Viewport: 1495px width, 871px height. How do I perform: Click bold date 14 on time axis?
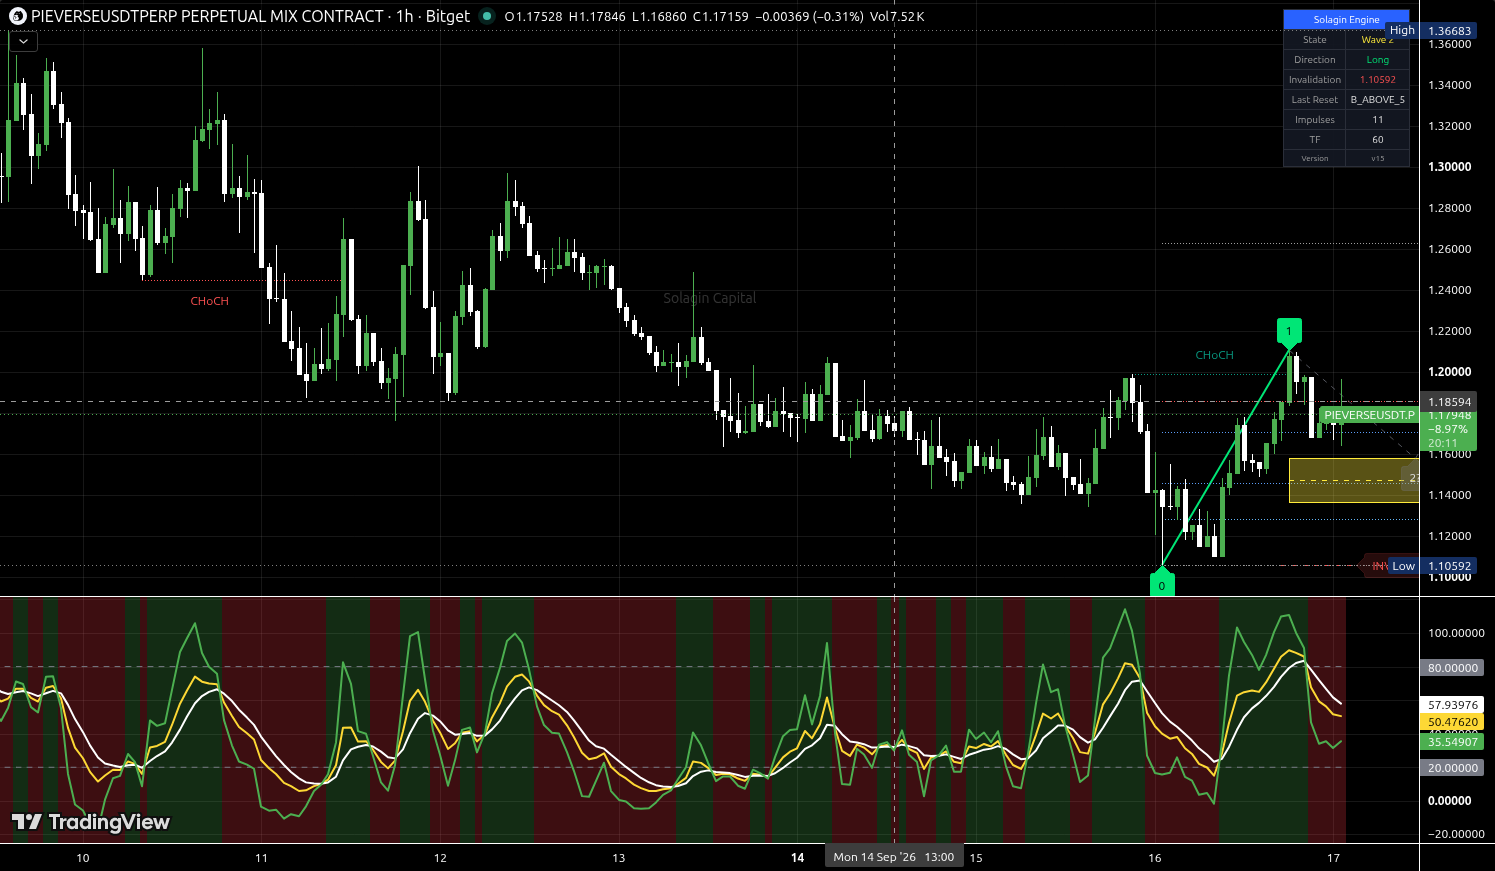[797, 858]
